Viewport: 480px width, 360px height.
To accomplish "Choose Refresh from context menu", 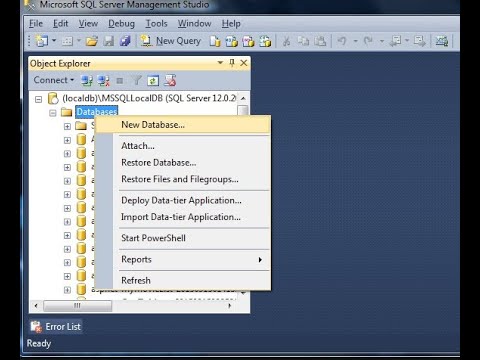I will click(x=183, y=280).
